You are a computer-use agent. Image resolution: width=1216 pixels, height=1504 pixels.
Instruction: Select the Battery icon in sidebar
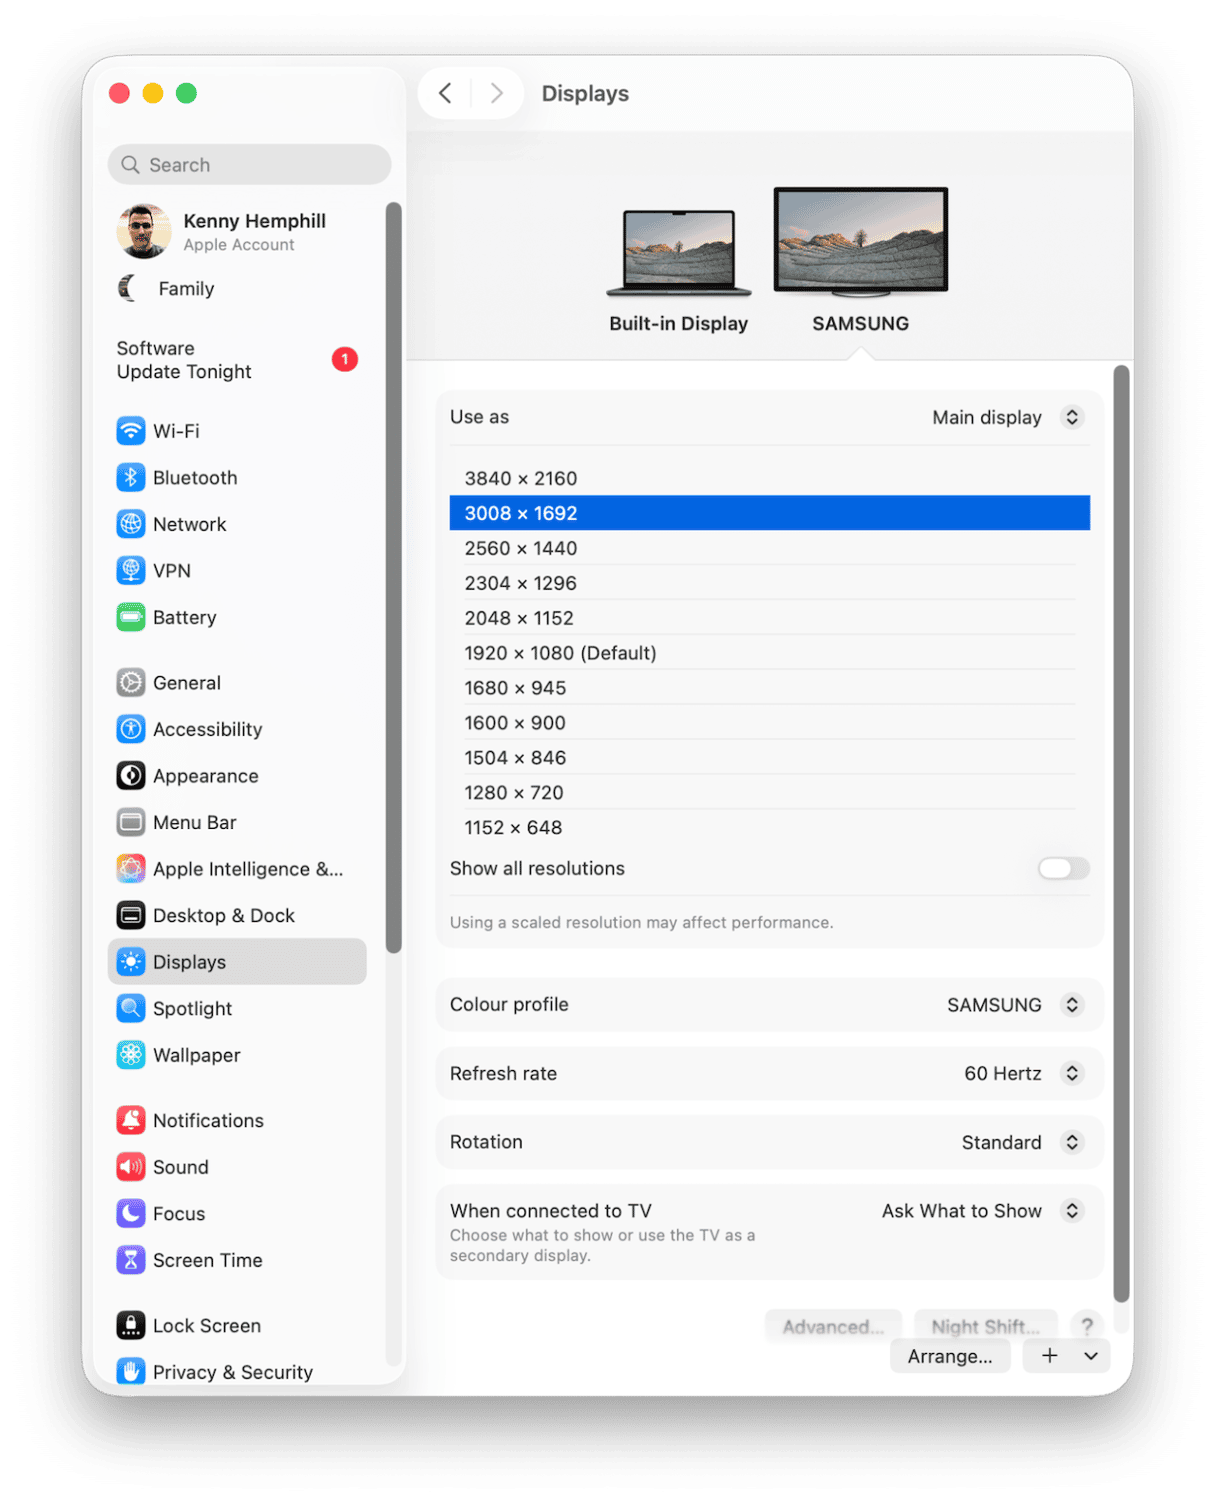tap(130, 618)
